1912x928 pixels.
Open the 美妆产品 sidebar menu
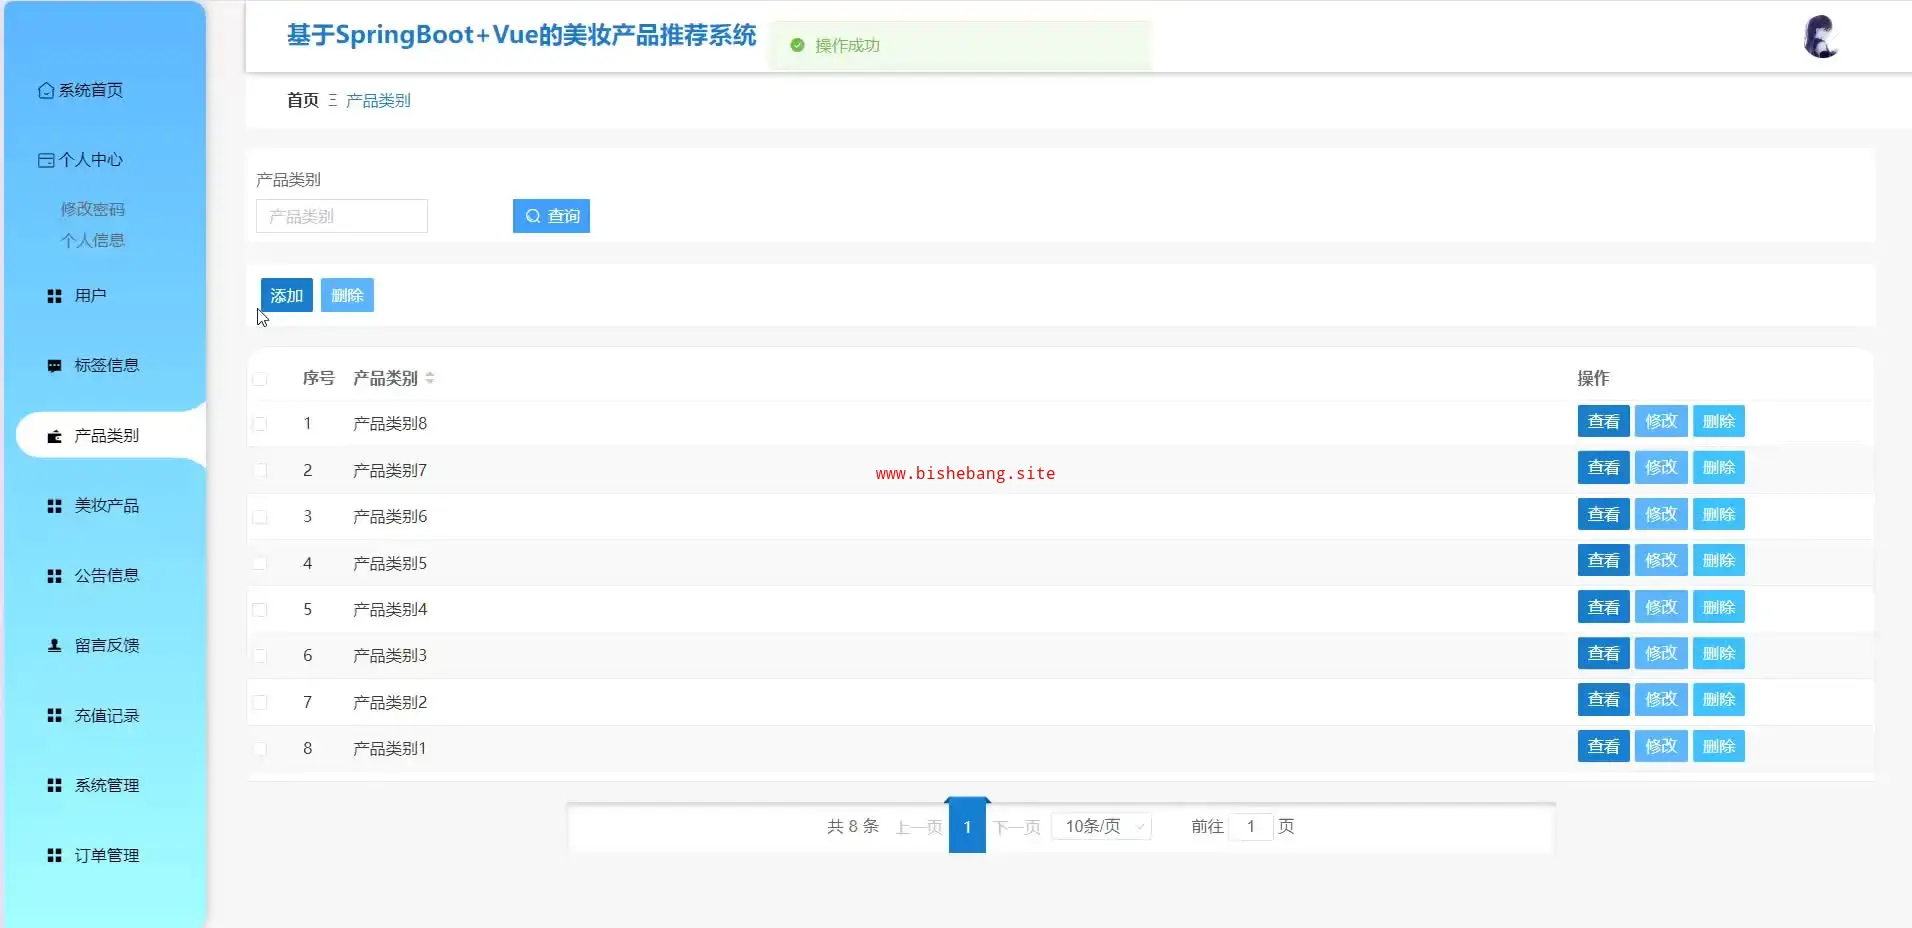tap(107, 506)
